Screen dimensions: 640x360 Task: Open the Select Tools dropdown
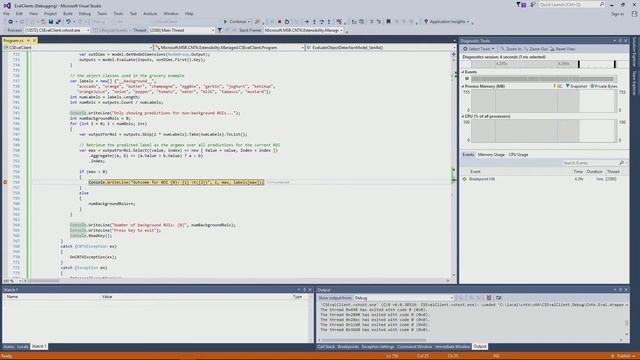[x=478, y=49]
